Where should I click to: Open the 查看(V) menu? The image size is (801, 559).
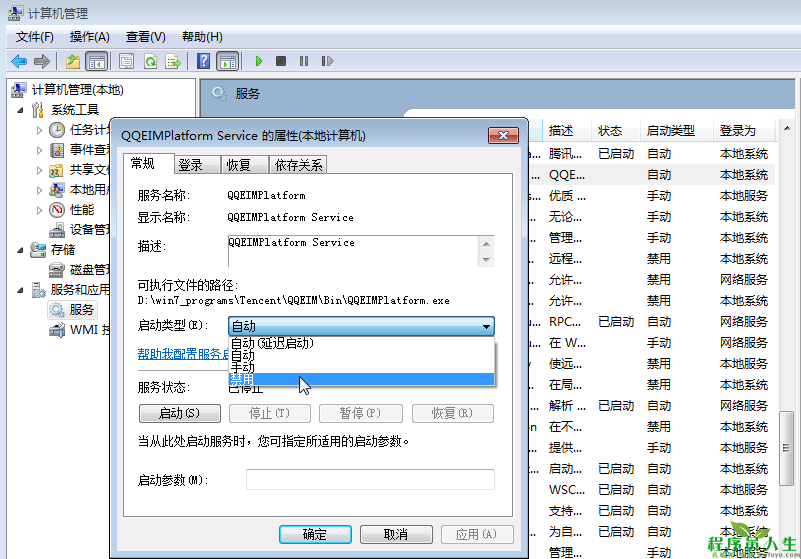(x=146, y=37)
